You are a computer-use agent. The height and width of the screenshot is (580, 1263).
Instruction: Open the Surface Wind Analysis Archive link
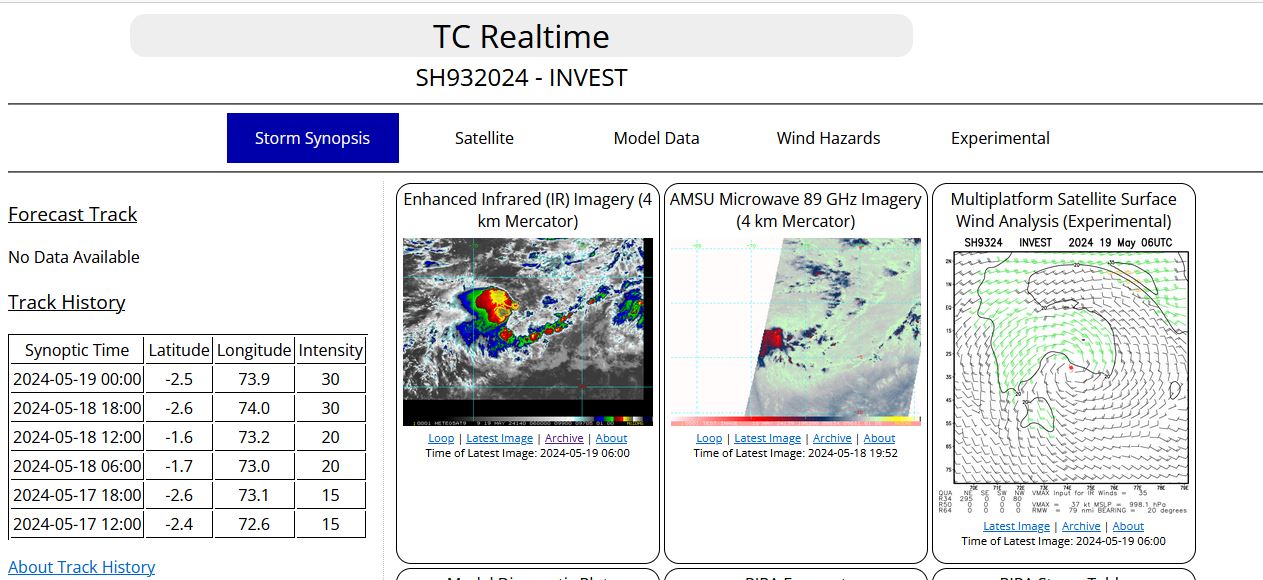(1081, 526)
